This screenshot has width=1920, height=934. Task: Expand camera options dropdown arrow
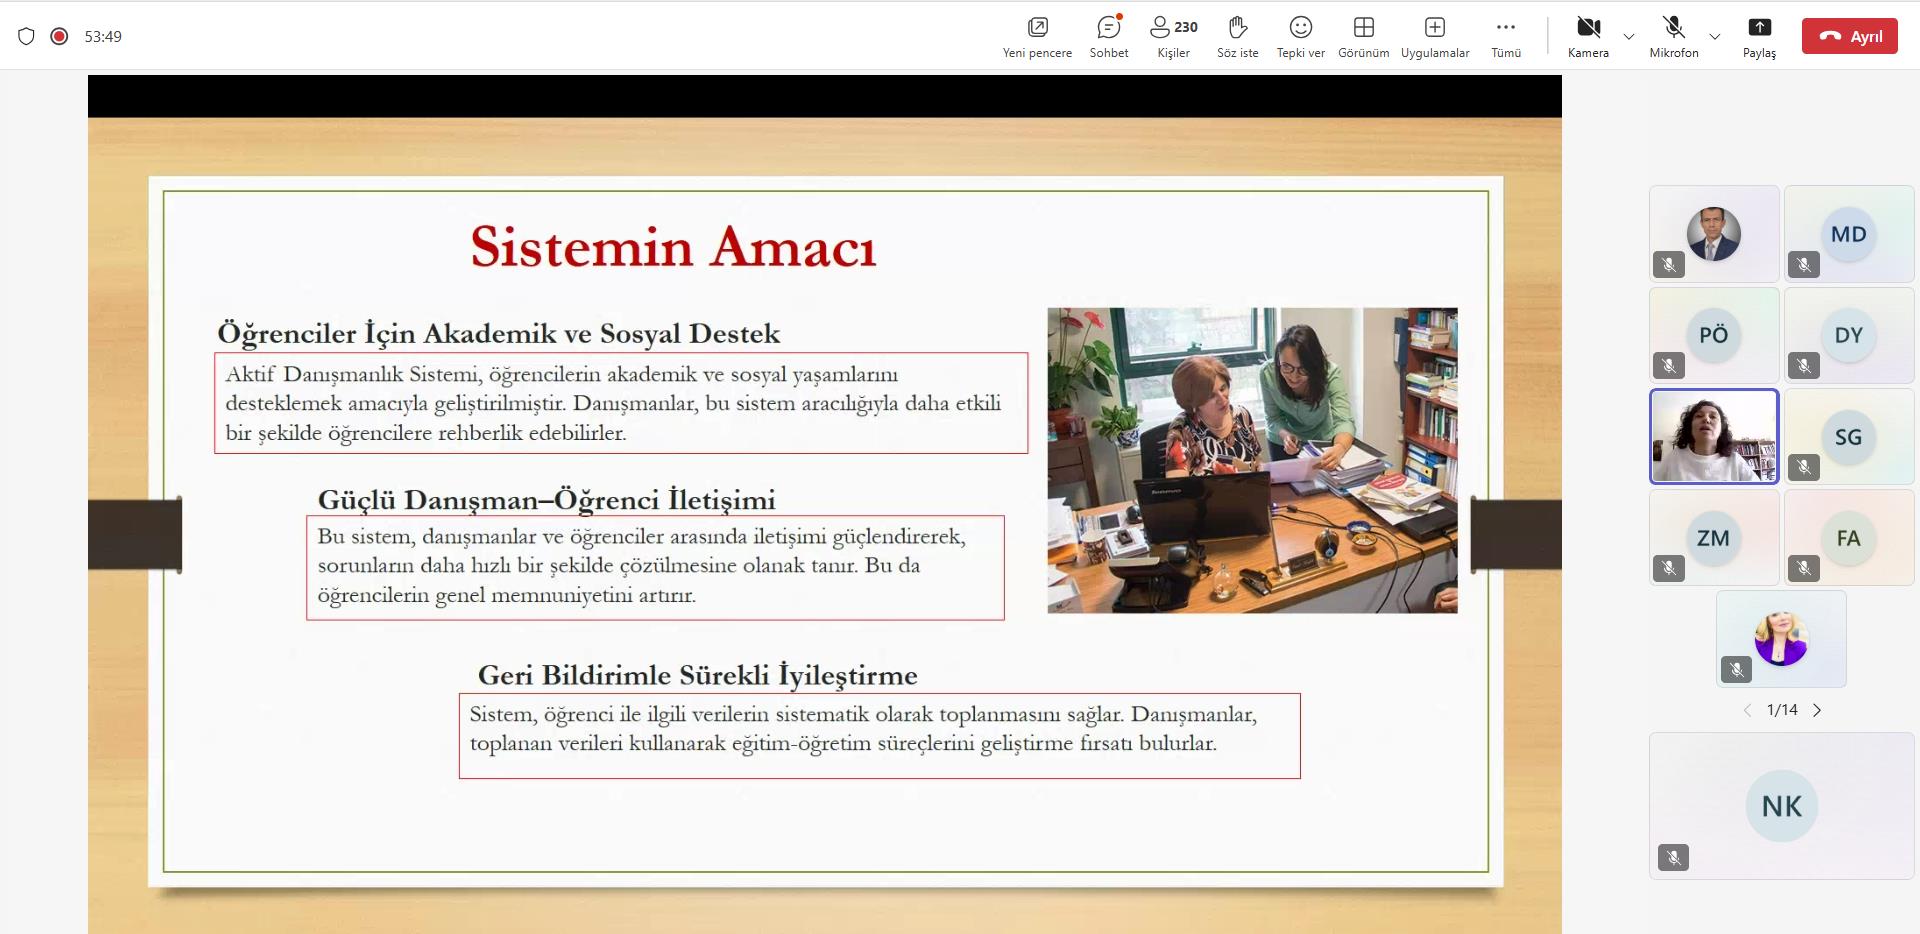(x=1629, y=37)
